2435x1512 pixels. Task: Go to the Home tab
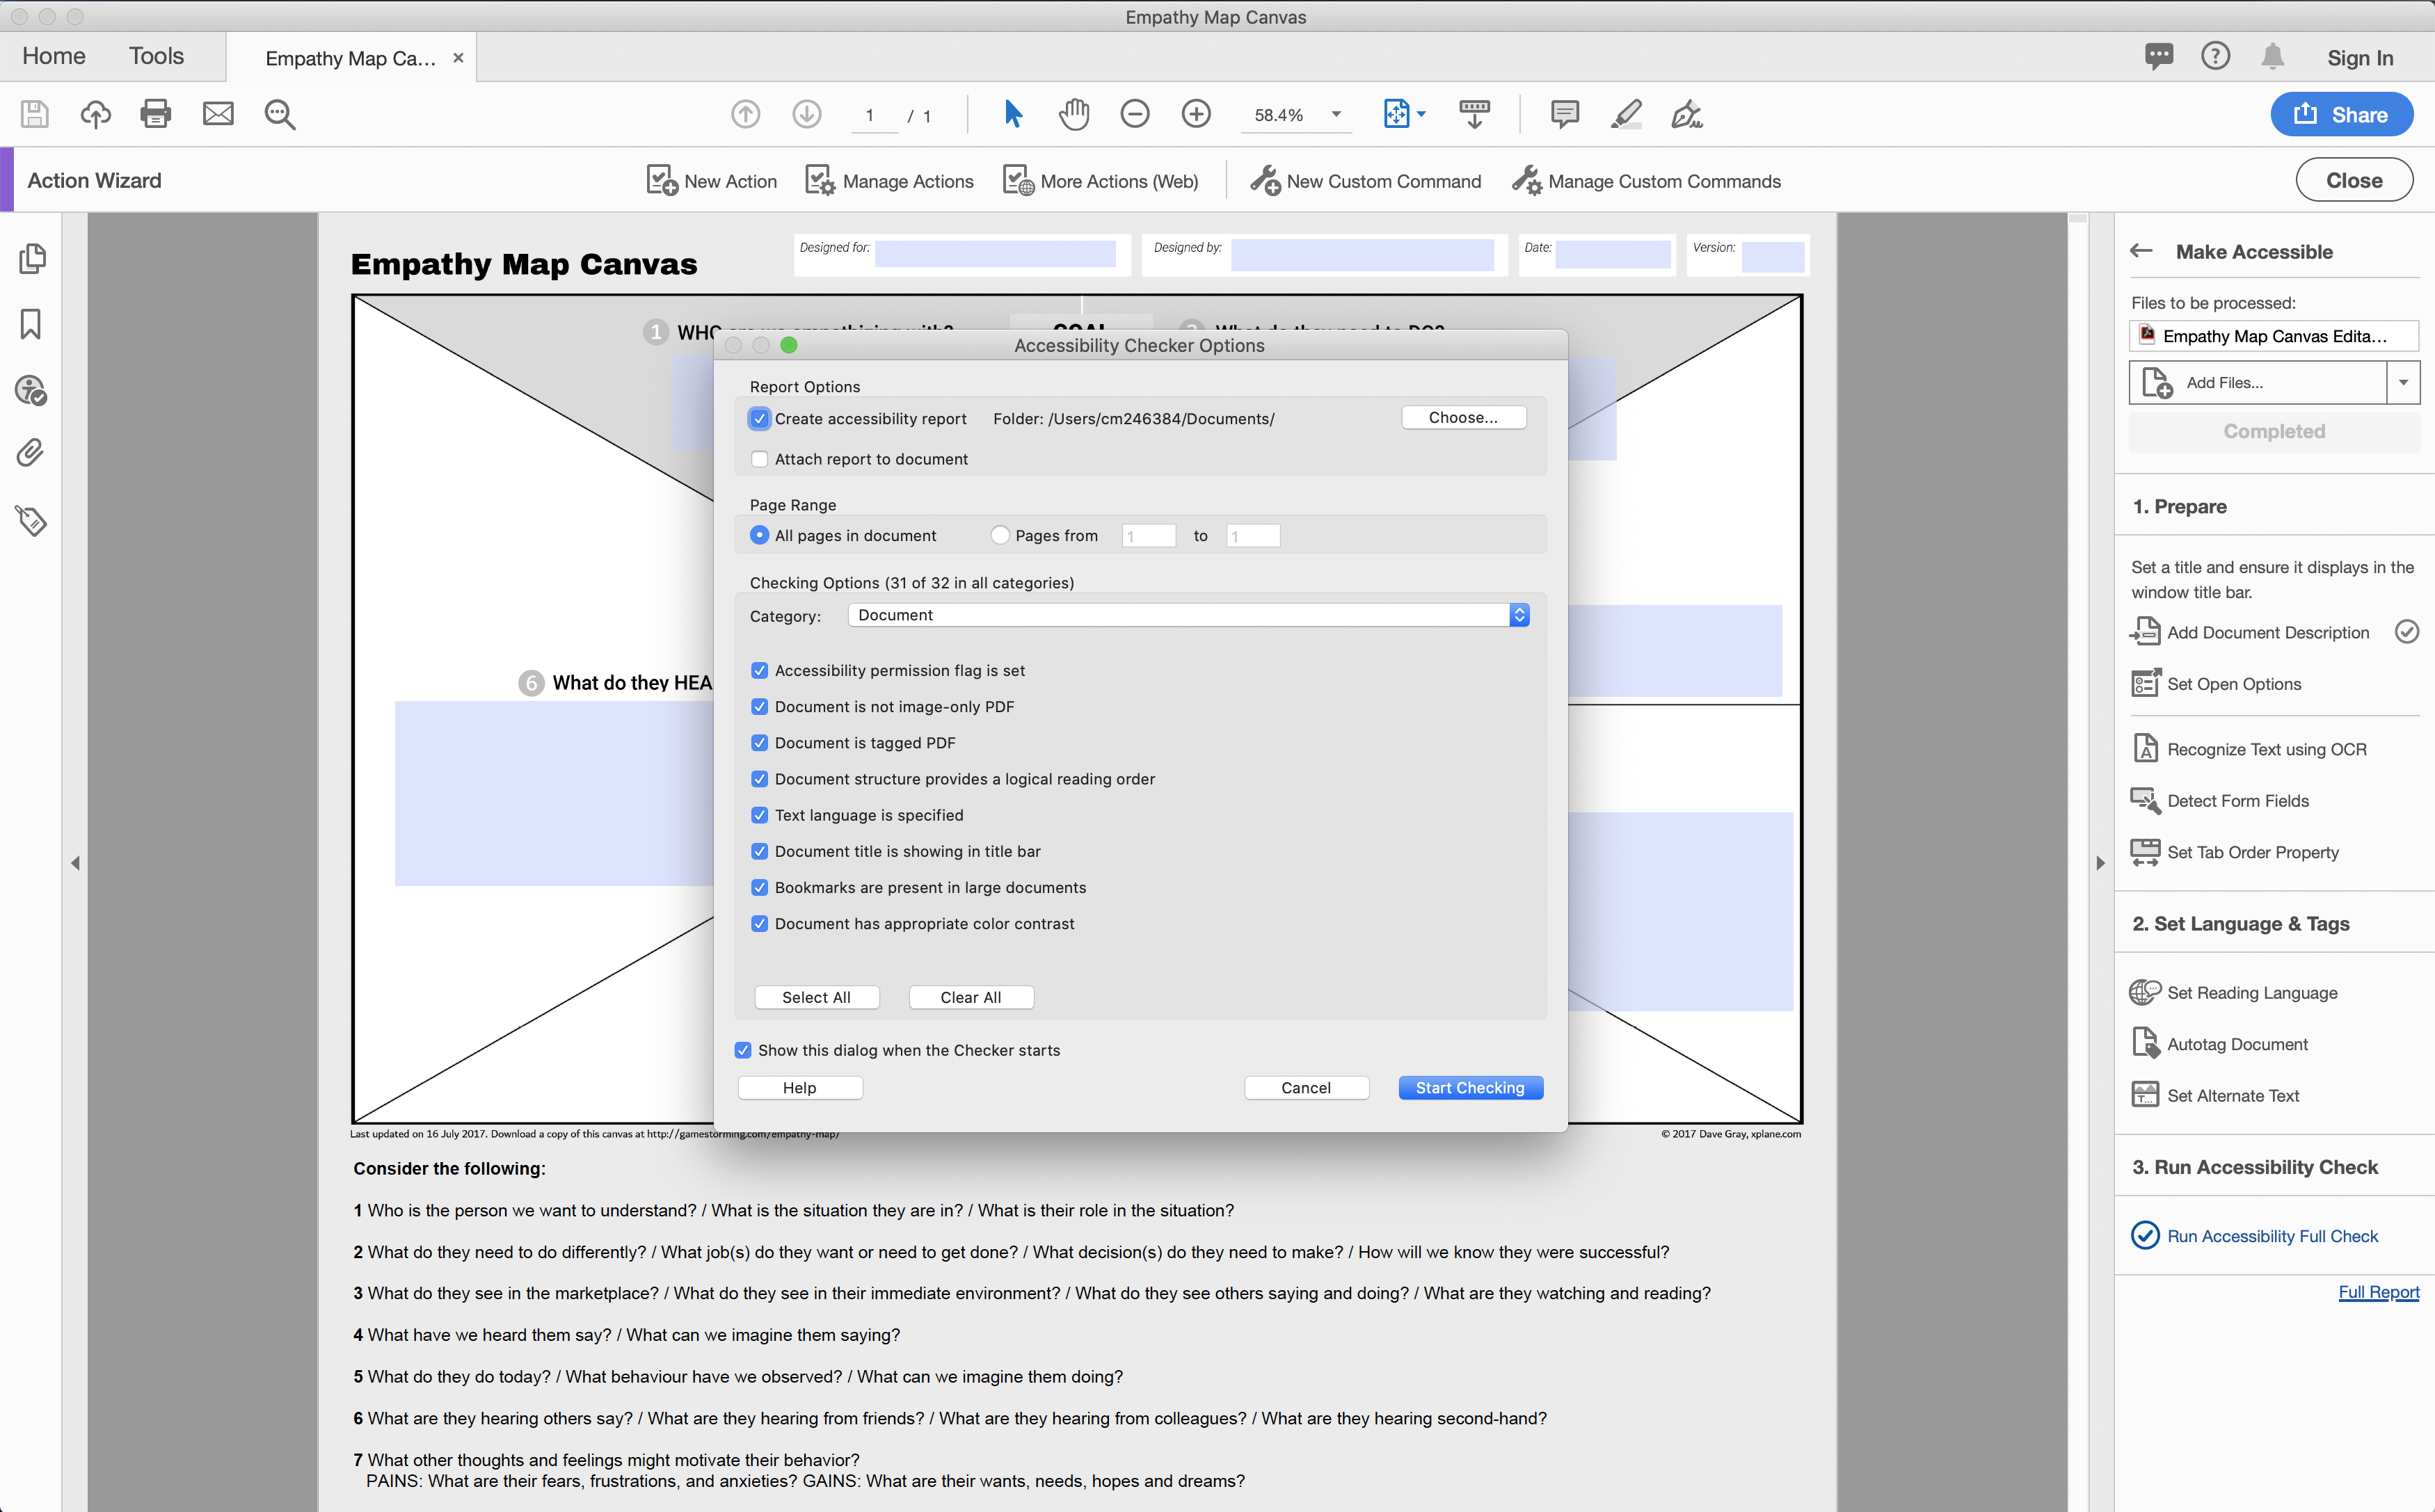(54, 56)
